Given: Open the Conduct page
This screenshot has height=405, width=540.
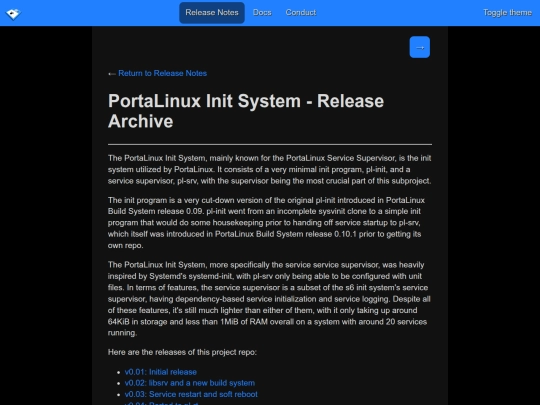Looking at the screenshot, I should (301, 13).
